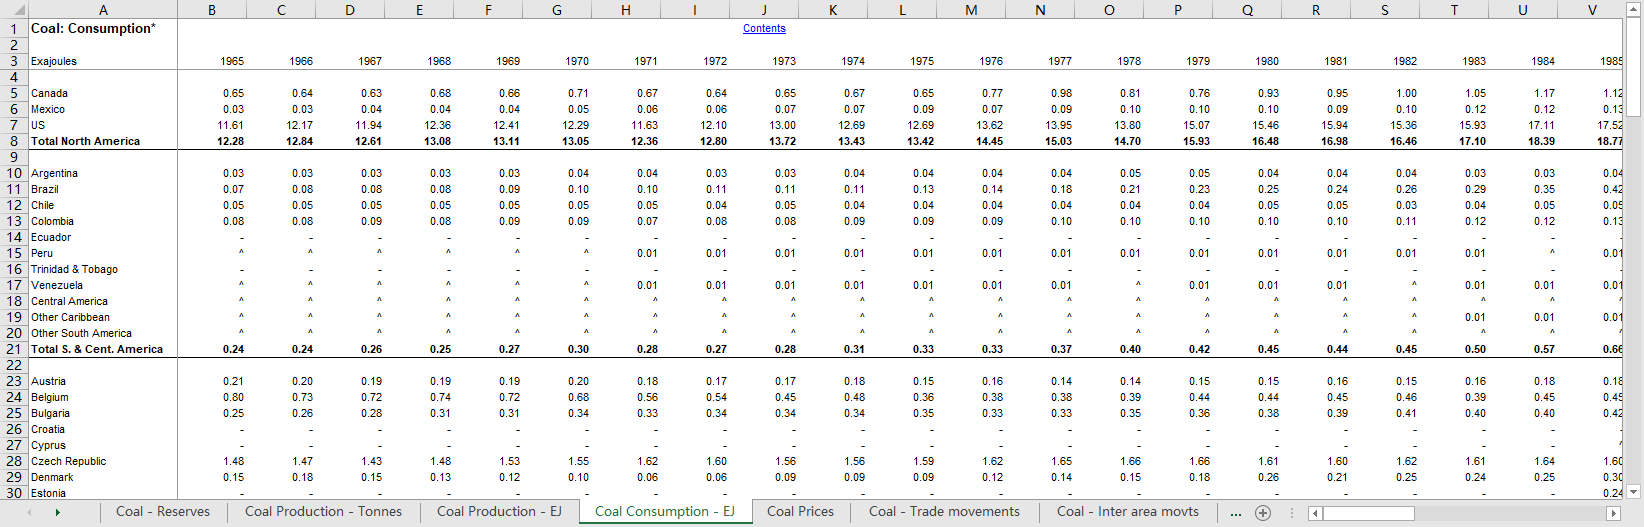Screen dimensions: 1644x527
Task: Click the horizontal scrollbar right arrow
Action: pyautogui.click(x=1612, y=513)
